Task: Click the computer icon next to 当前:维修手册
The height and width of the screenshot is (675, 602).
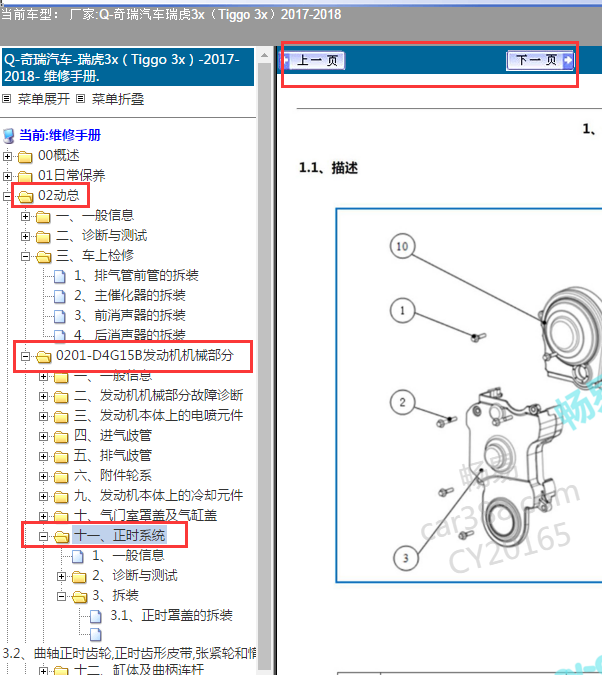Action: point(9,136)
